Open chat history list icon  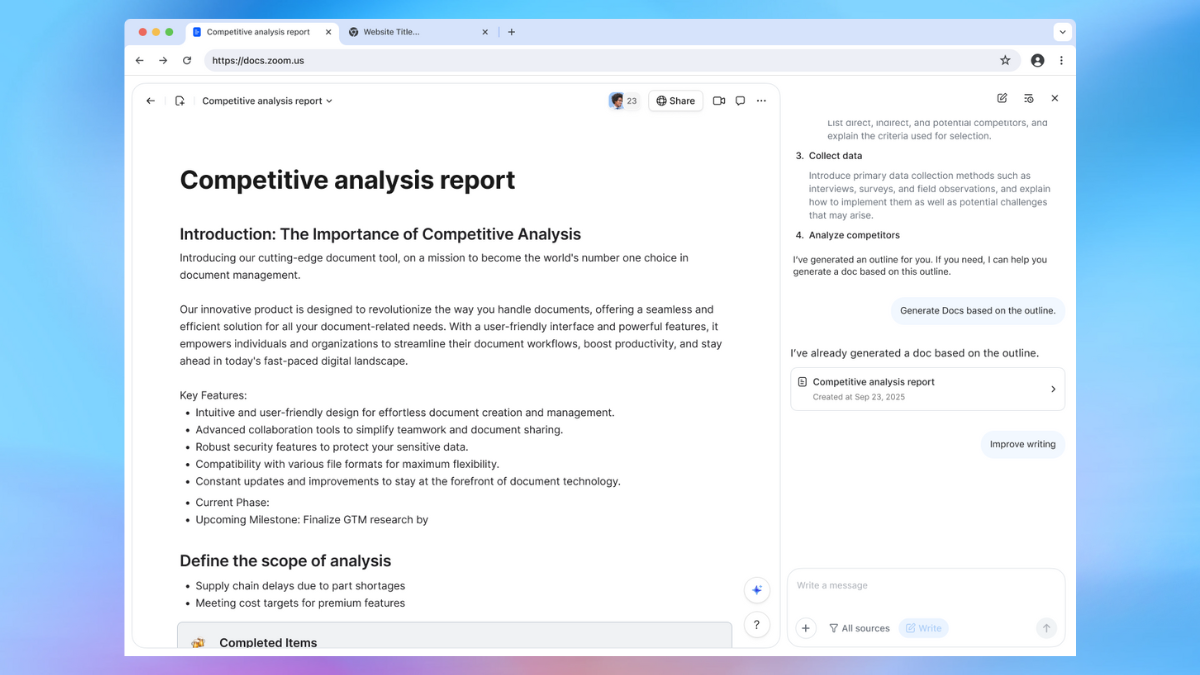pos(1028,98)
